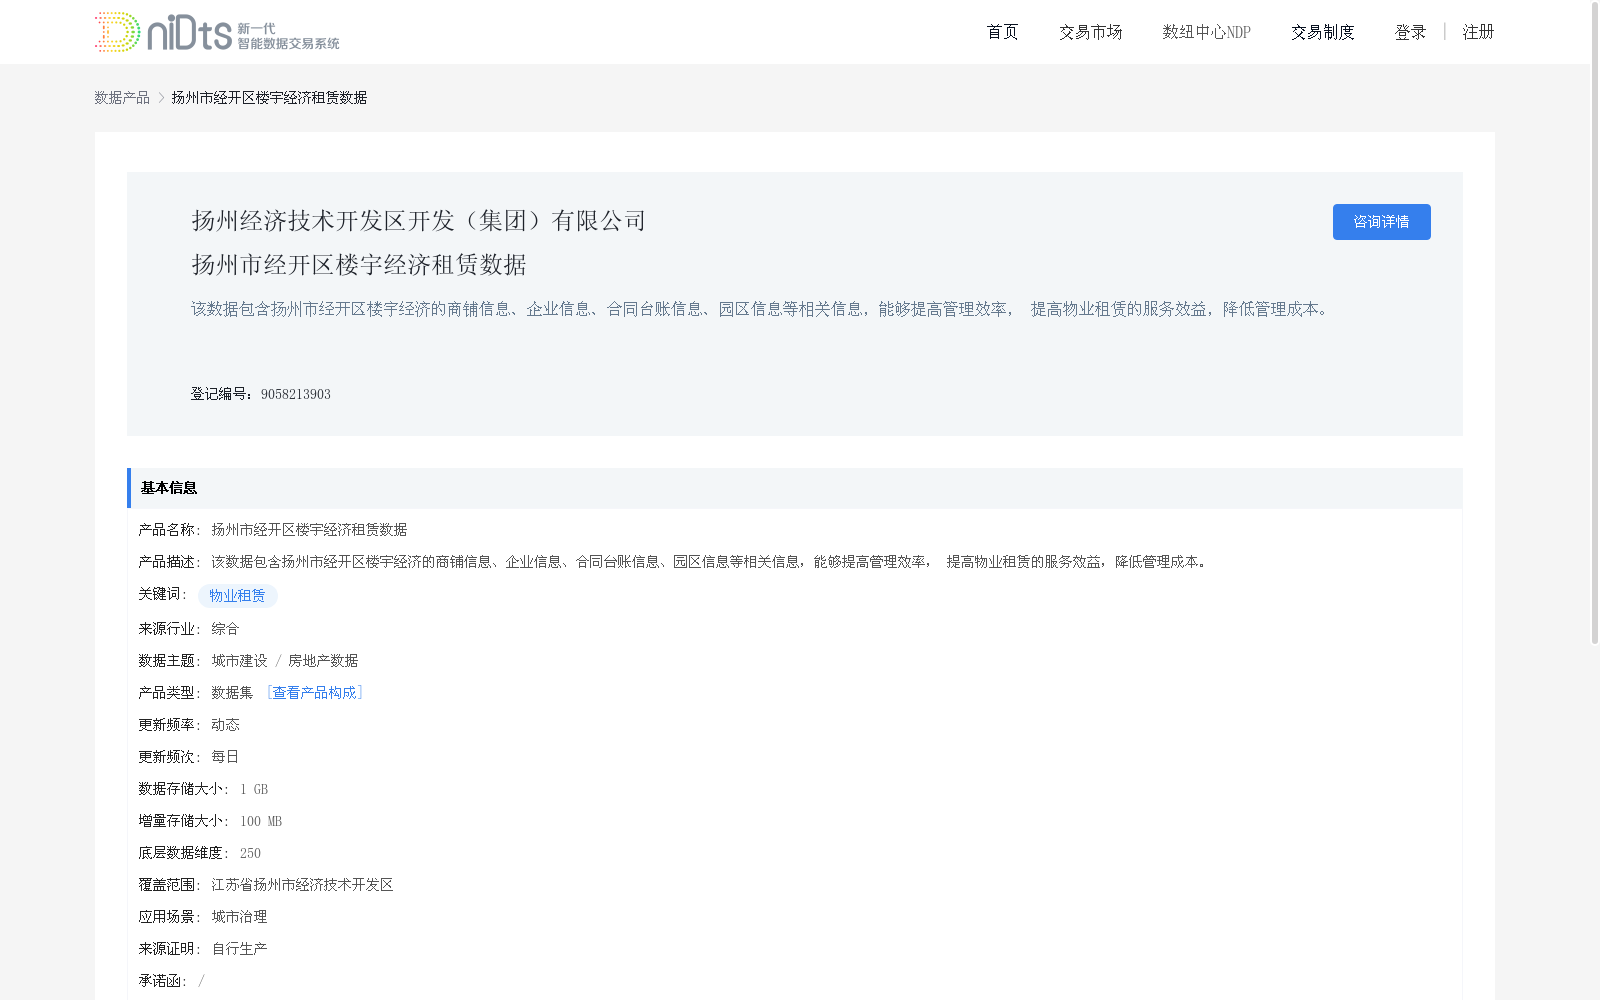Click the niDts logo
The height and width of the screenshot is (1000, 1600).
(217, 32)
